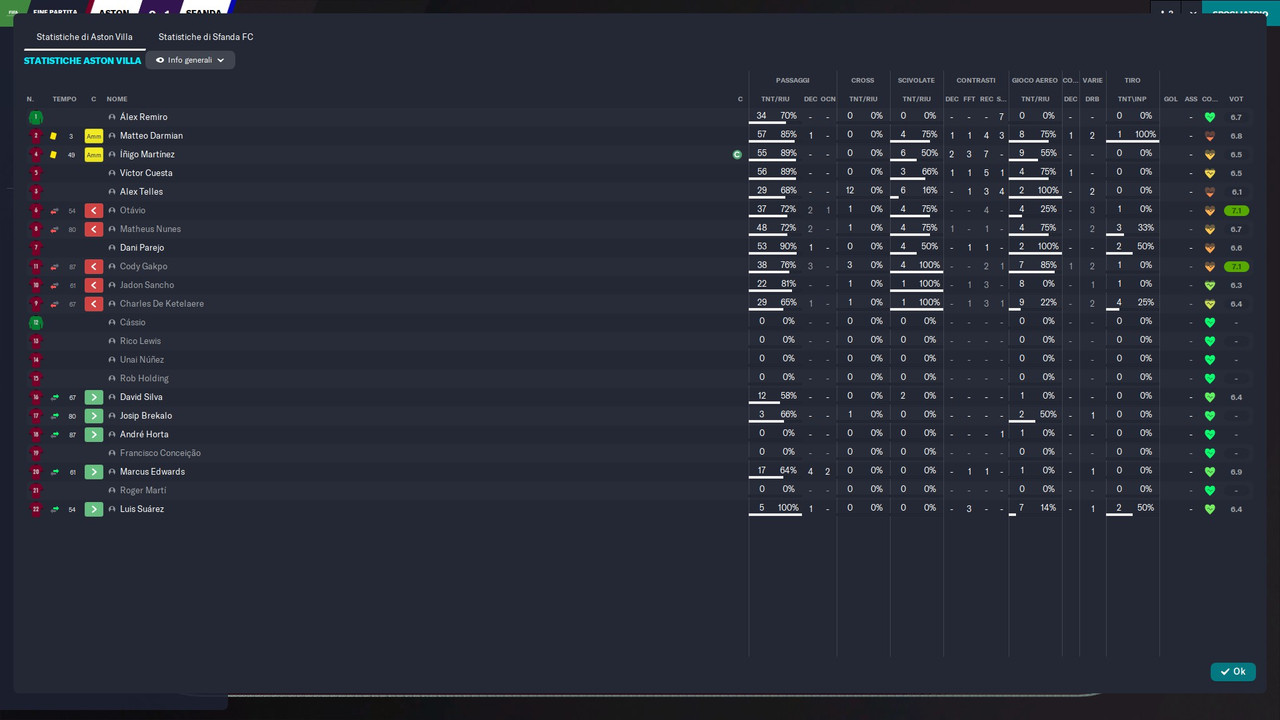Click the info icon beside Alex Telles
This screenshot has width=1280, height=720.
tap(112, 192)
